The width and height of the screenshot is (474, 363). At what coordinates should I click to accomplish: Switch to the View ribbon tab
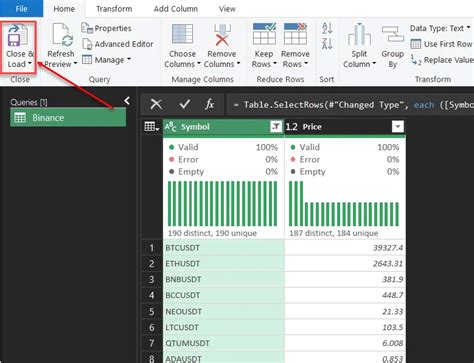pos(227,9)
